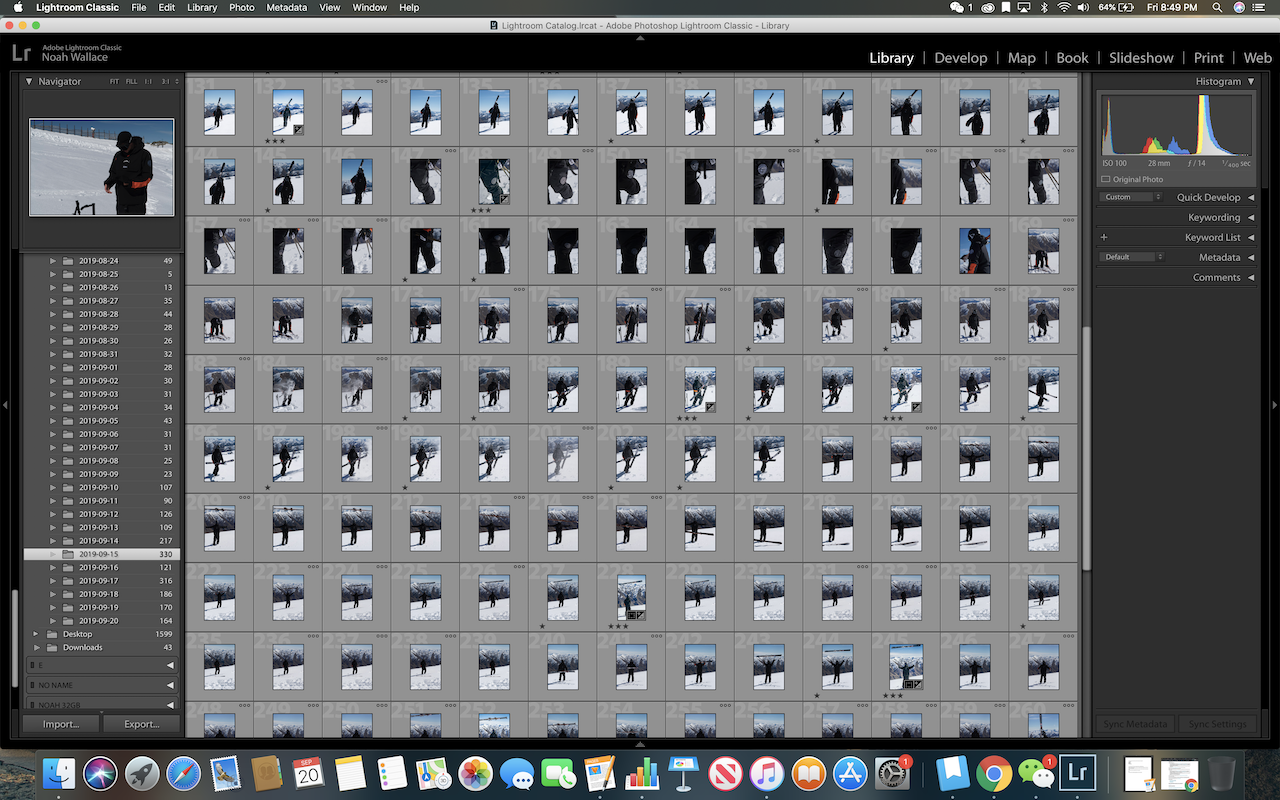Open Photos app from the Dock
This screenshot has height=800, width=1280.
[475, 773]
